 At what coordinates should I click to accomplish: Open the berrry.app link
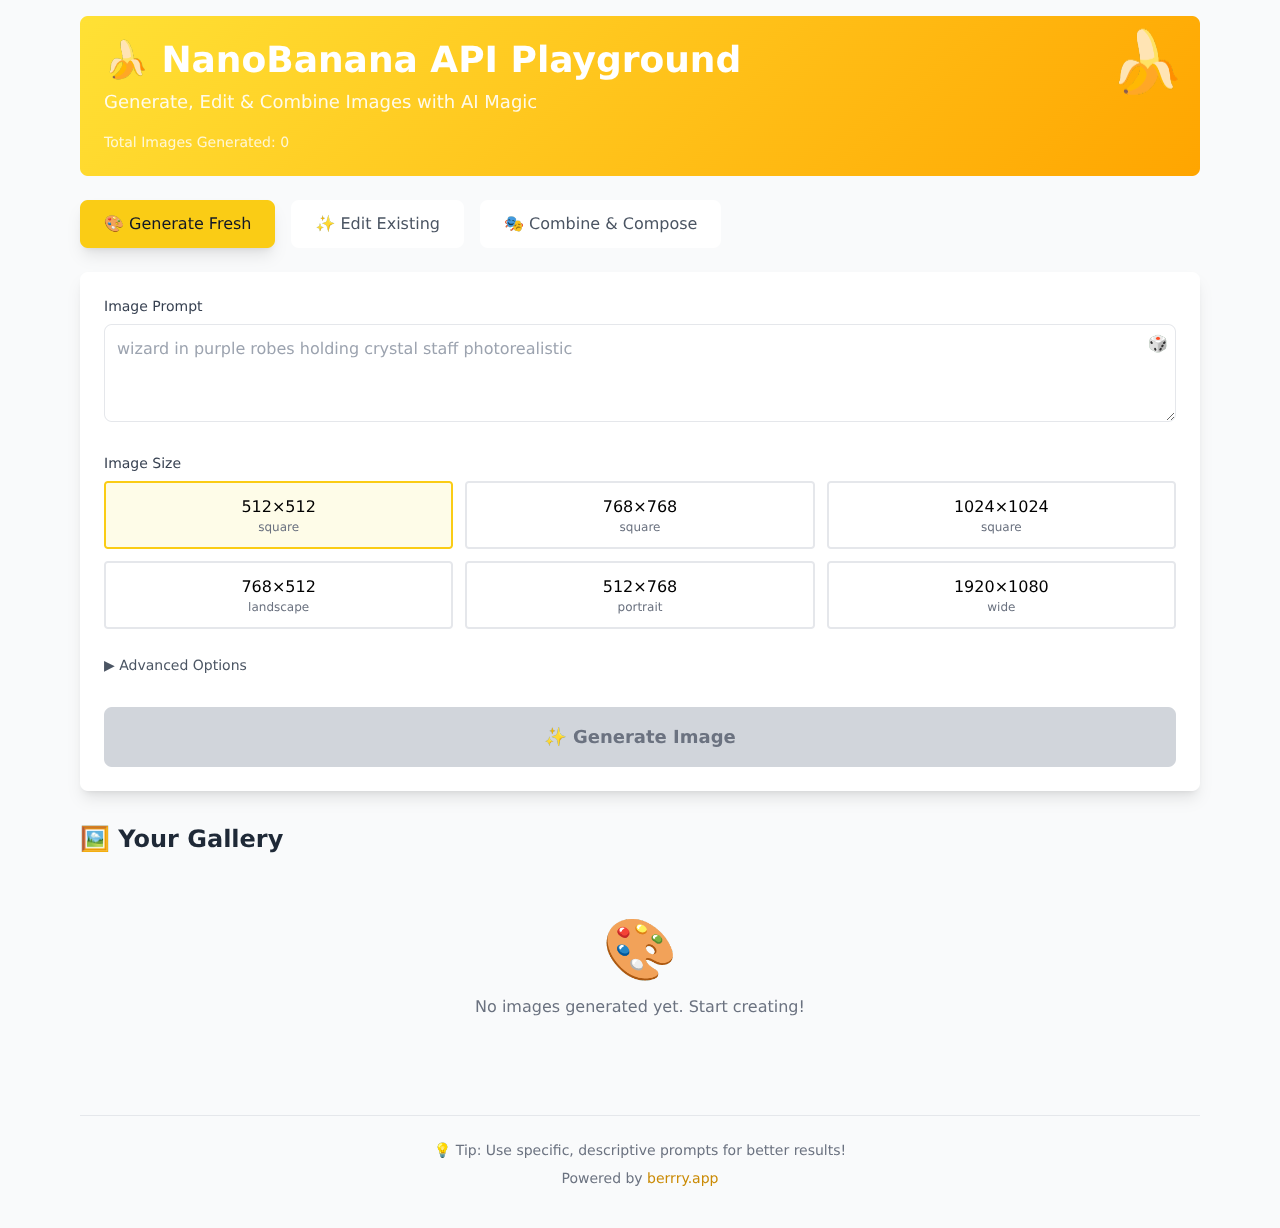(x=682, y=1178)
